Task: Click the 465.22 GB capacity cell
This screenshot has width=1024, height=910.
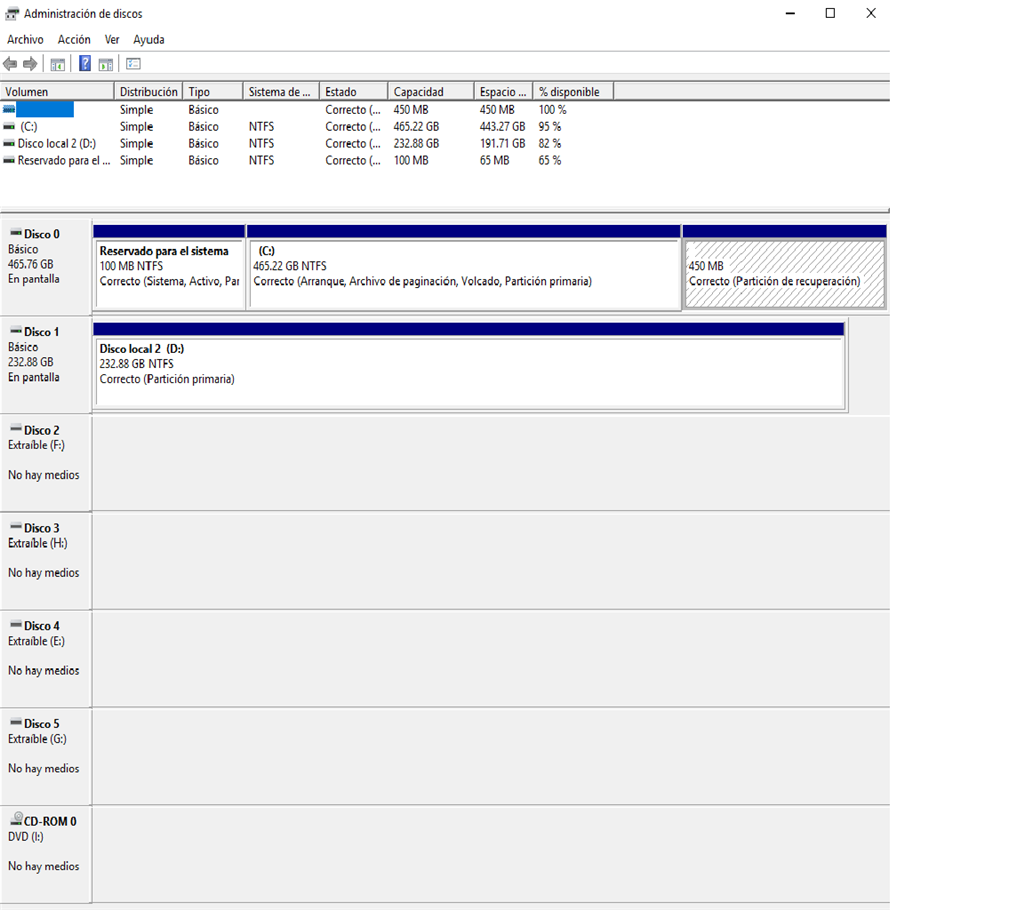Action: click(417, 127)
